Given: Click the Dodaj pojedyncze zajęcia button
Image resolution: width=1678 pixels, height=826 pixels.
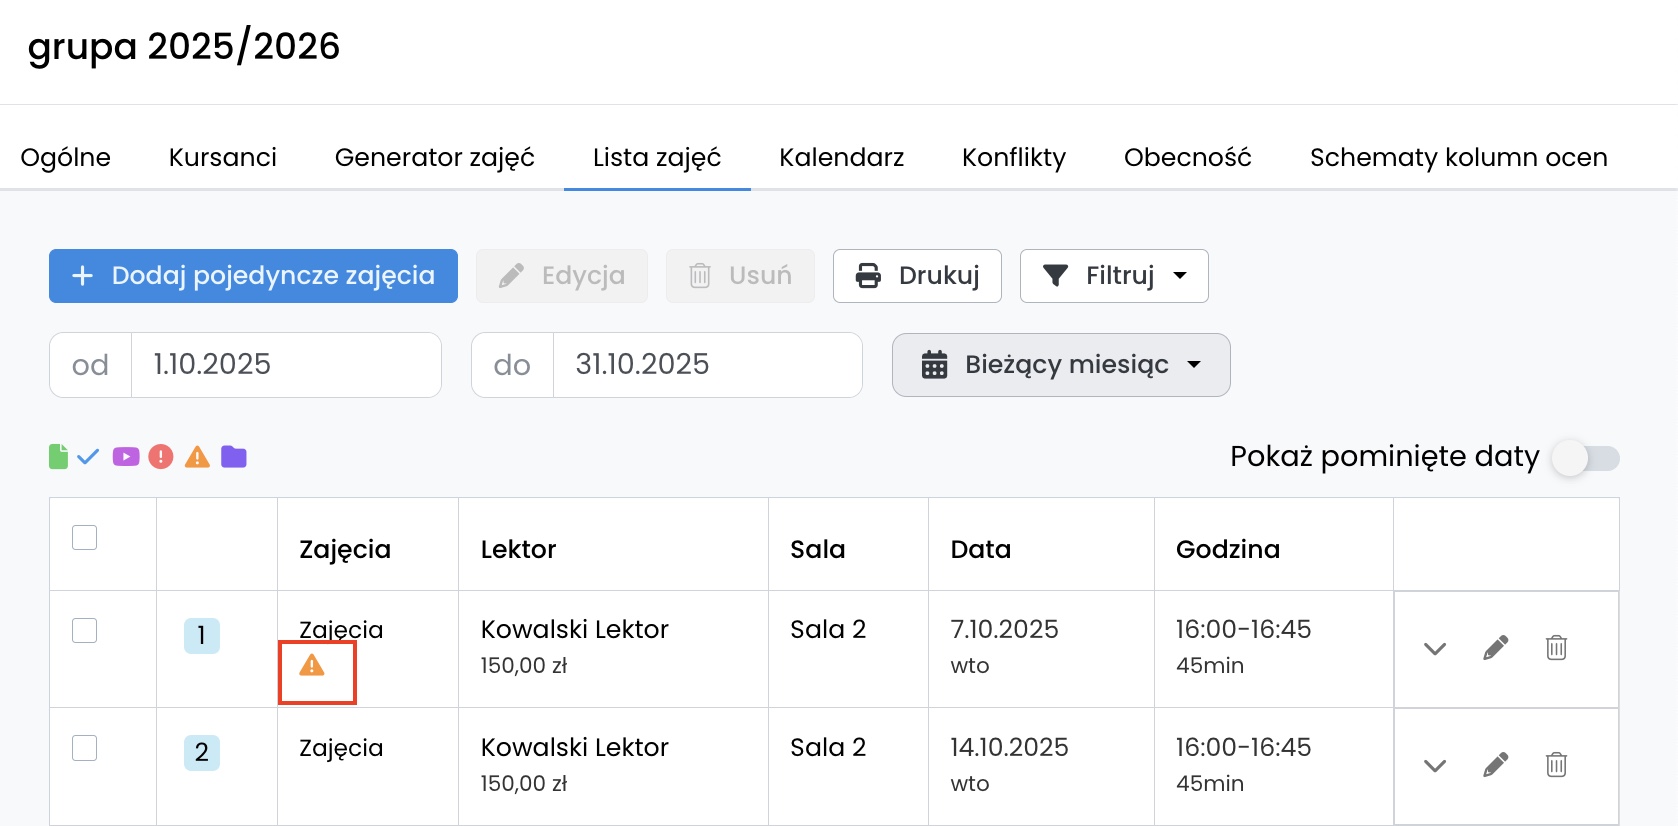Looking at the screenshot, I should (x=253, y=276).
